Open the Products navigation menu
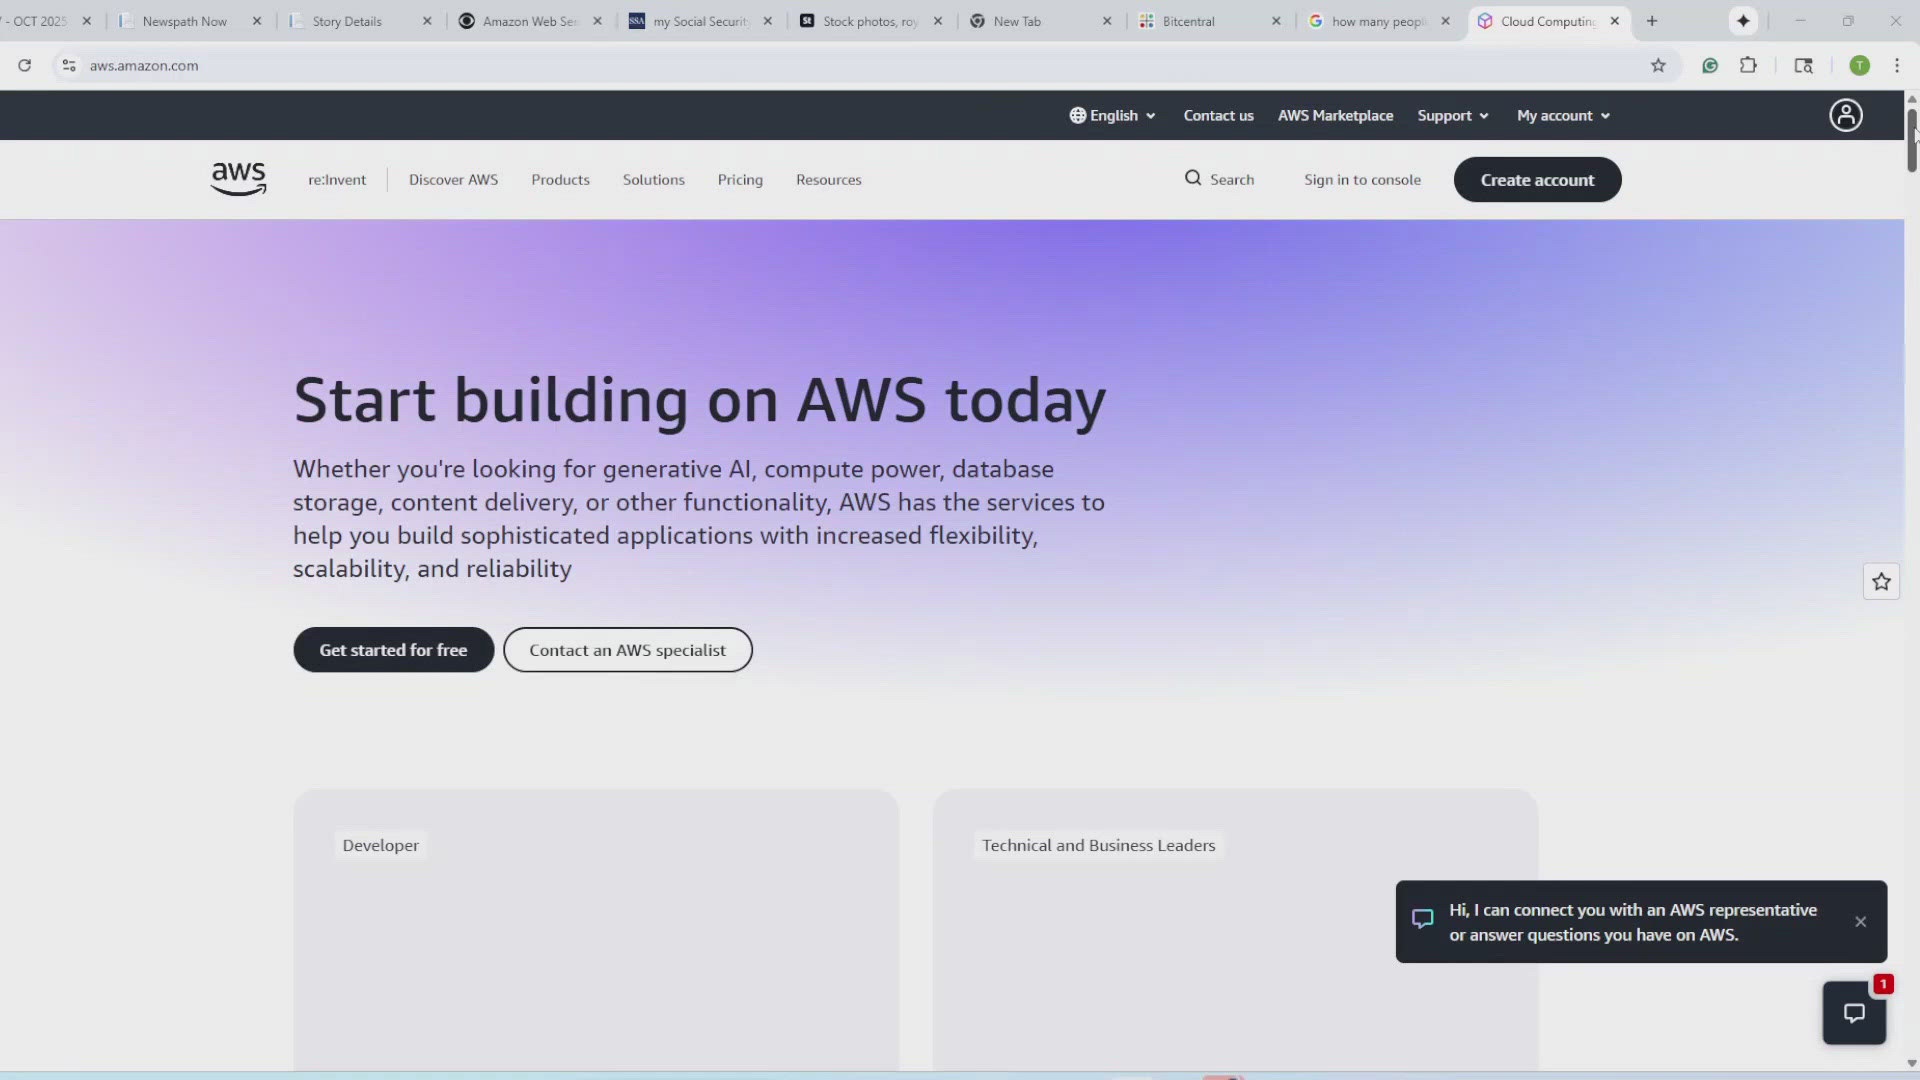 [x=560, y=179]
